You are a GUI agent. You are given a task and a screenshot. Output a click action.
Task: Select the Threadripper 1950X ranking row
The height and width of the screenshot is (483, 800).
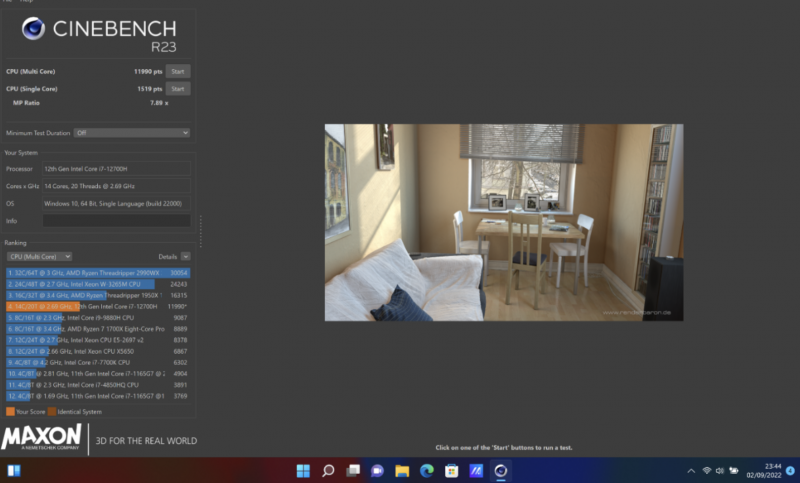[98, 295]
